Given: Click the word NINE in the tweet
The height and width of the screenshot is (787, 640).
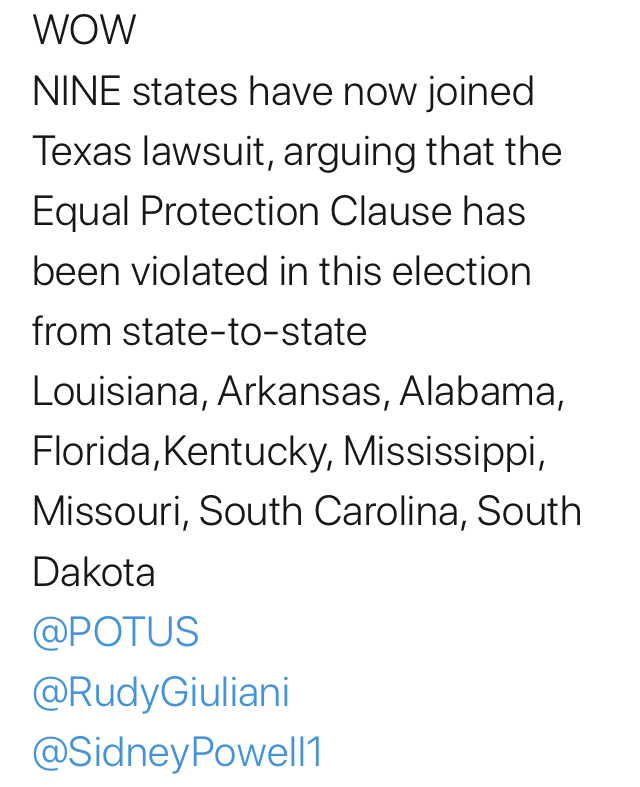Looking at the screenshot, I should coord(76,91).
